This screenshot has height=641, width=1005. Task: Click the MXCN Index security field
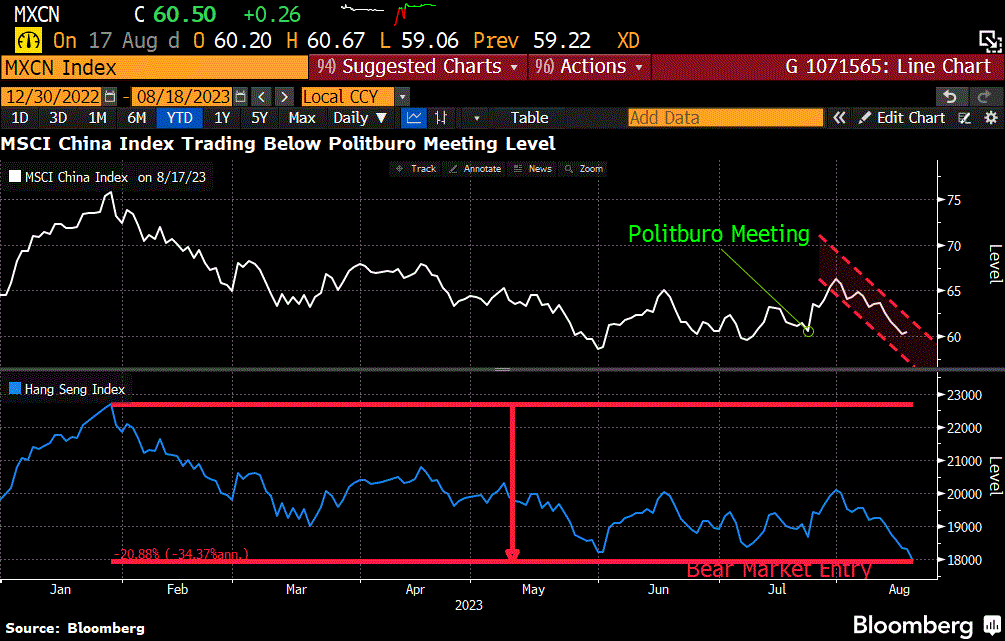[154, 67]
